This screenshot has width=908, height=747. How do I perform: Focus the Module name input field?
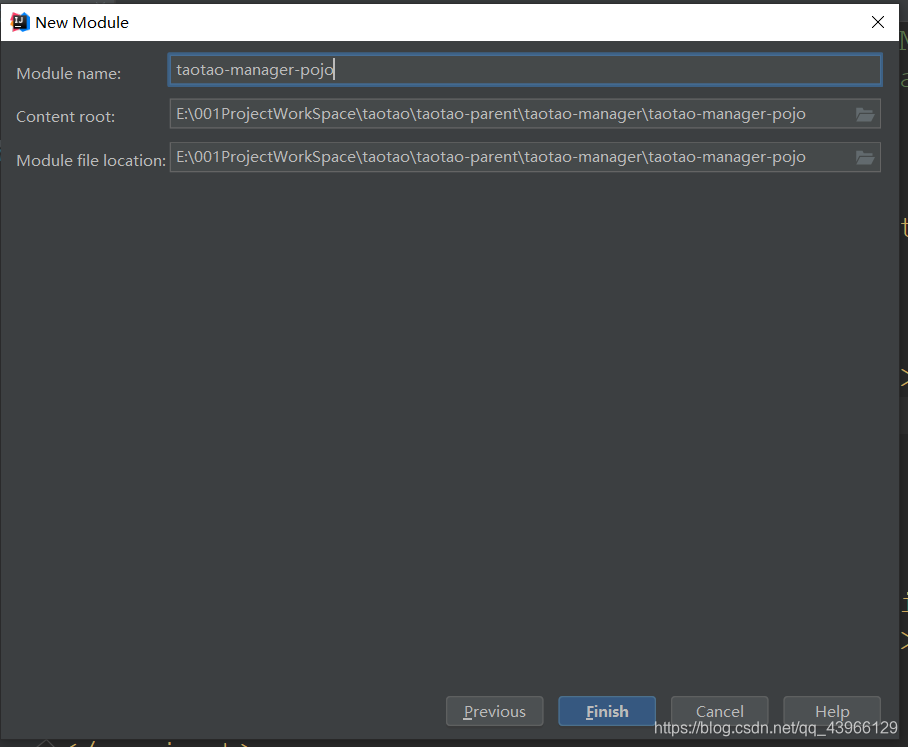click(525, 70)
